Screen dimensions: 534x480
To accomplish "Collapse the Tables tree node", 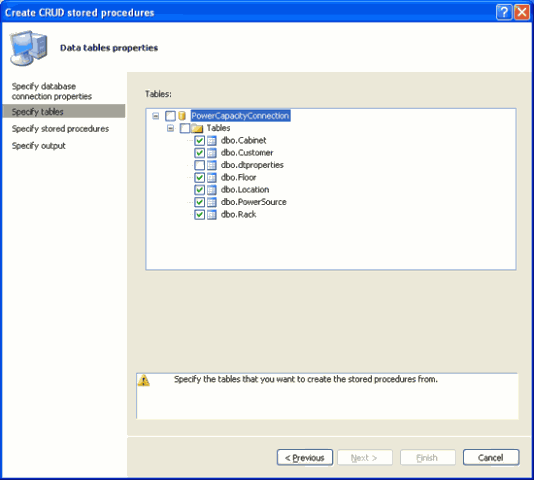I will pyautogui.click(x=171, y=128).
